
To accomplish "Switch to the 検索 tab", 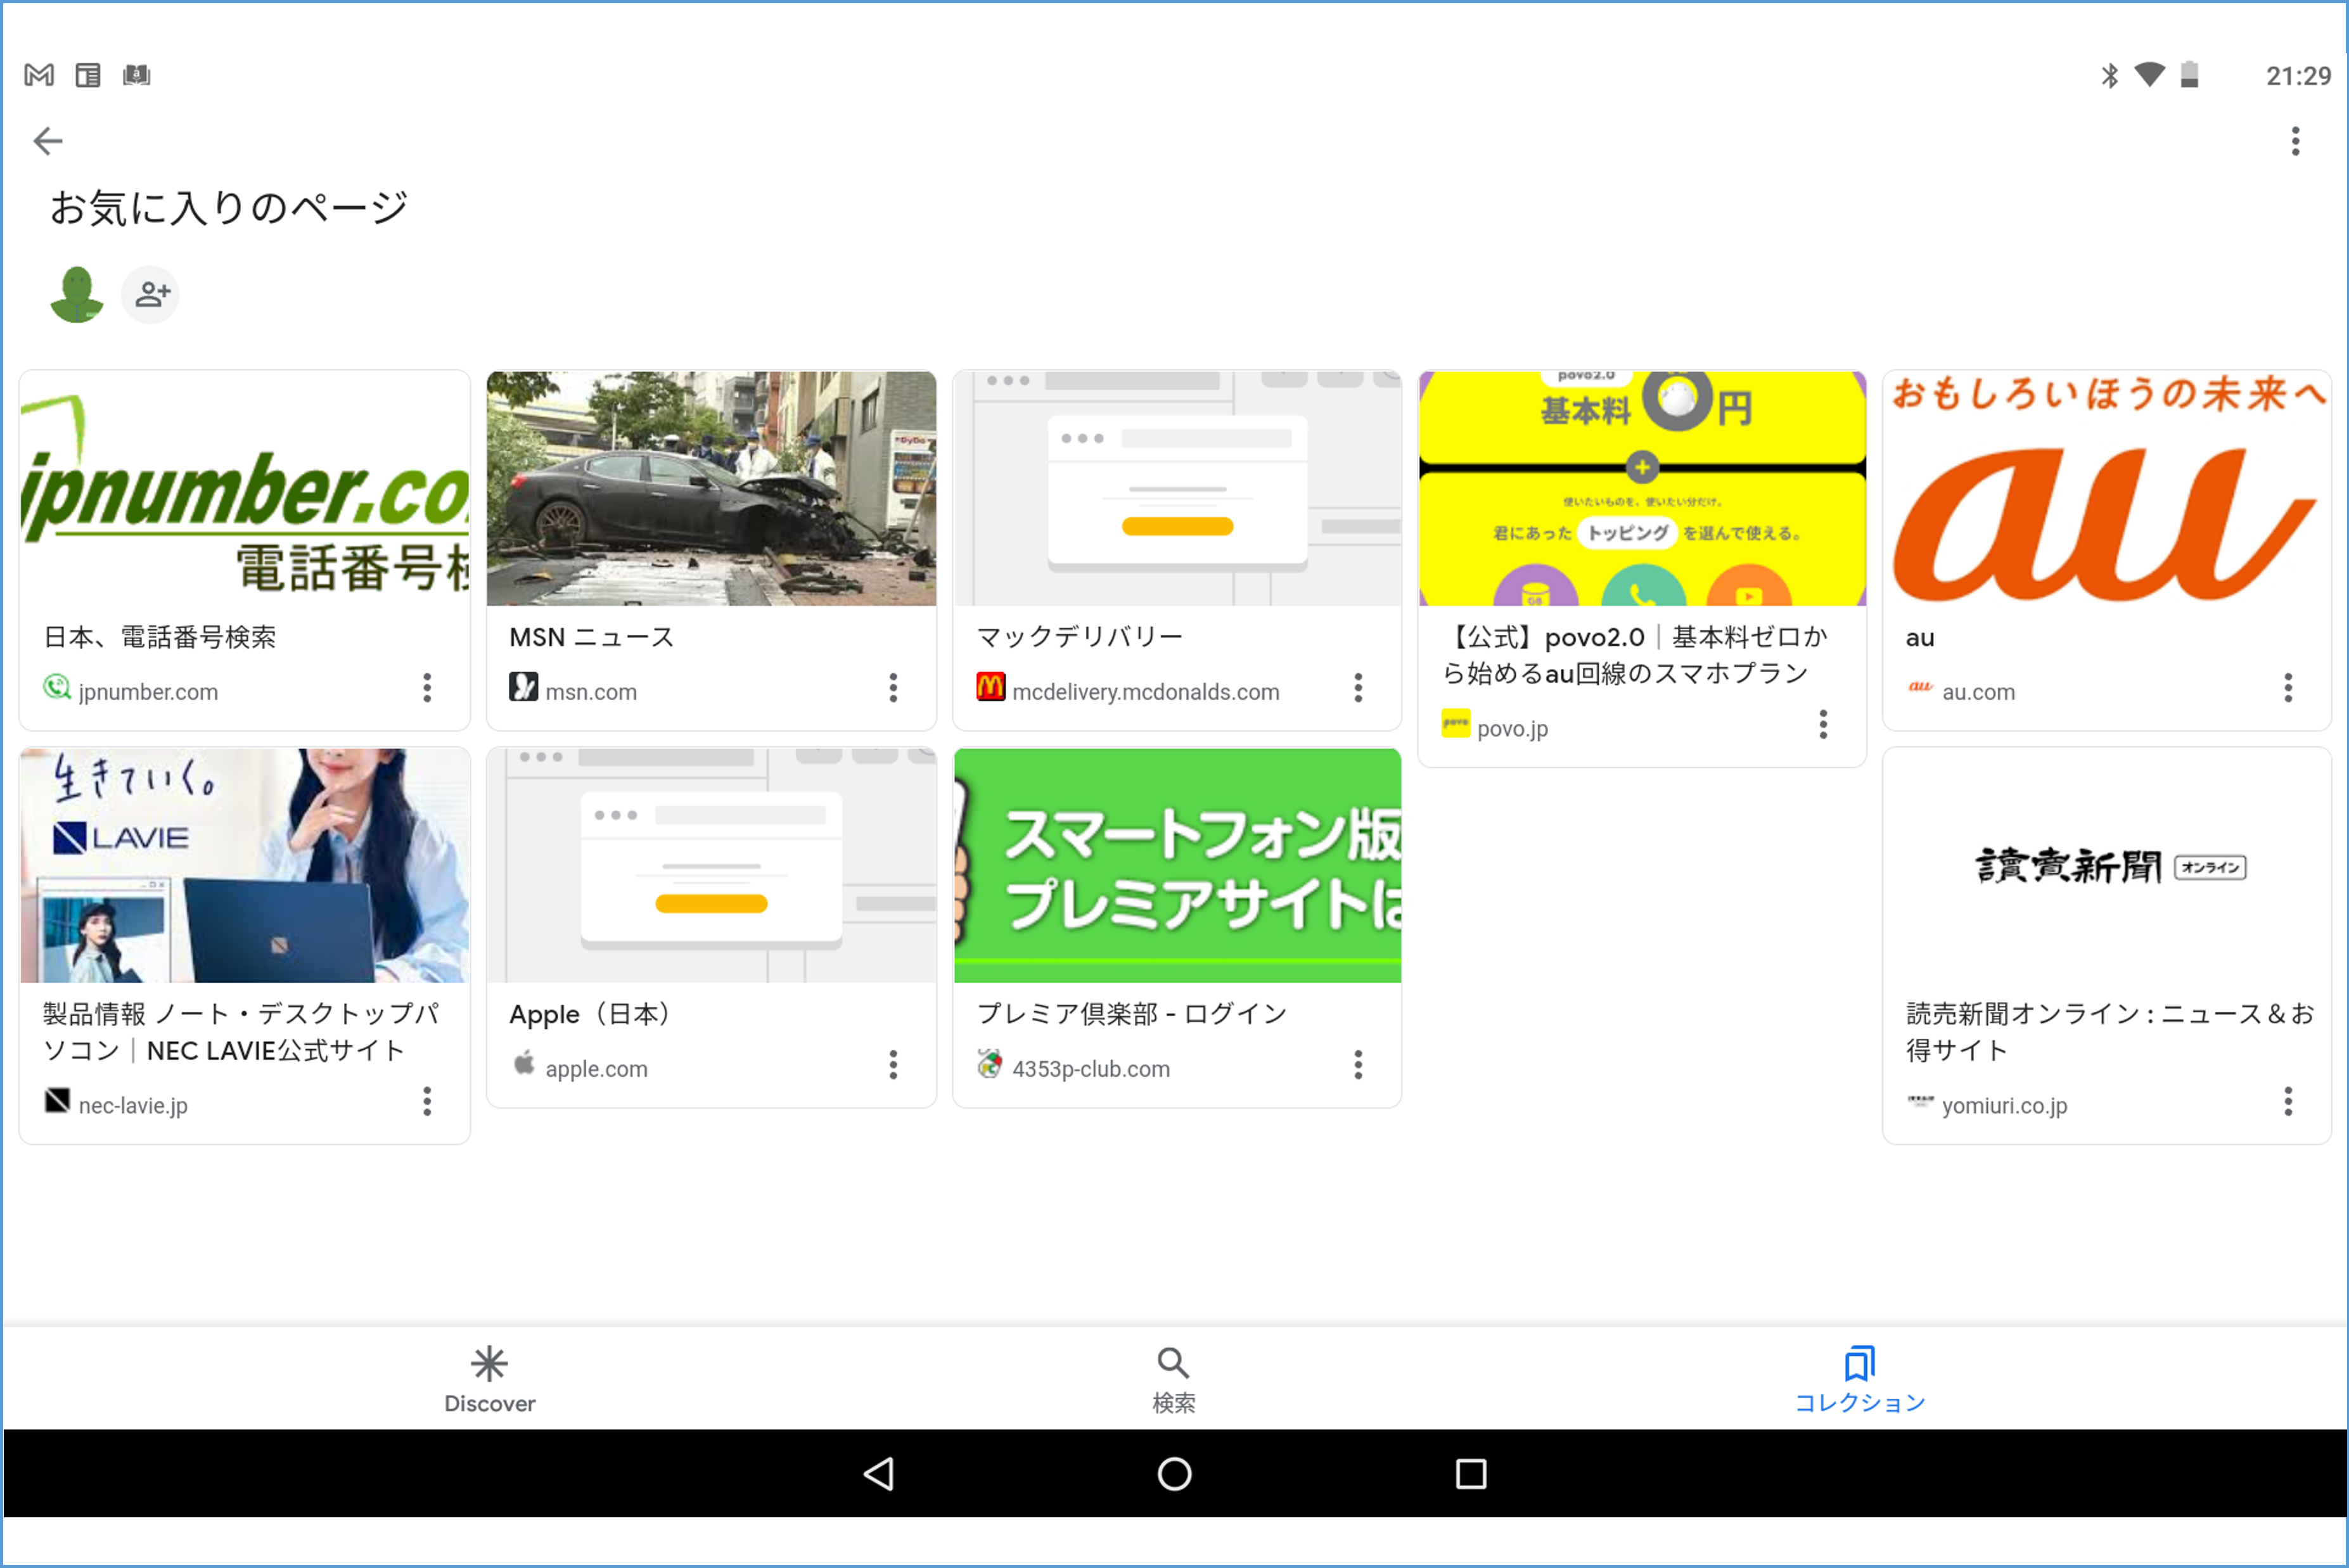I will pos(1173,1380).
